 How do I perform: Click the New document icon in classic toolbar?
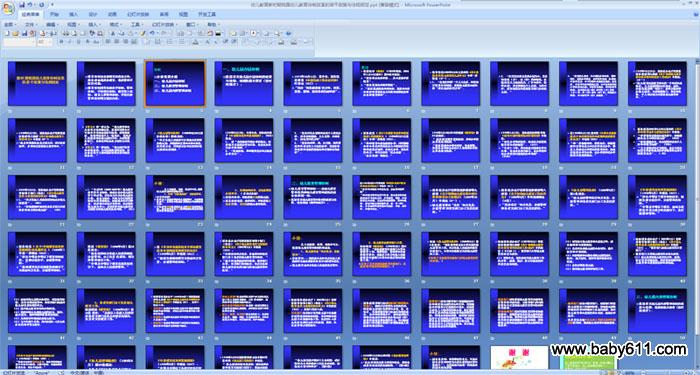[7, 33]
